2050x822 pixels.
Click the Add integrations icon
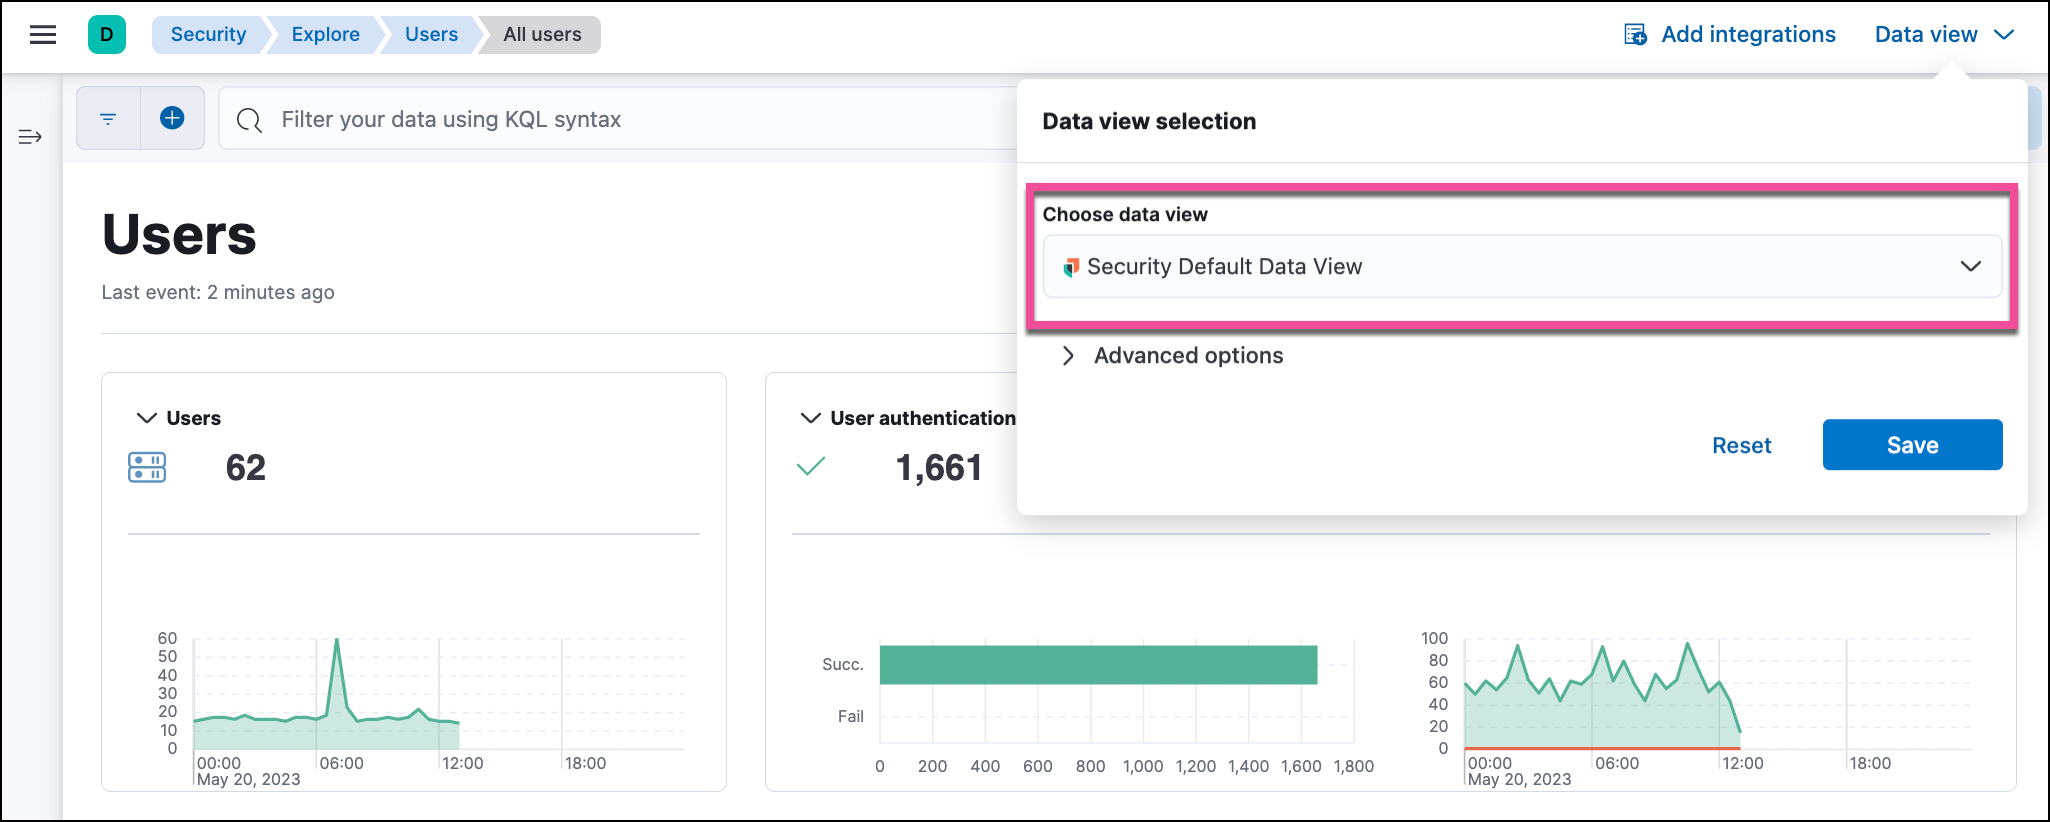point(1635,35)
